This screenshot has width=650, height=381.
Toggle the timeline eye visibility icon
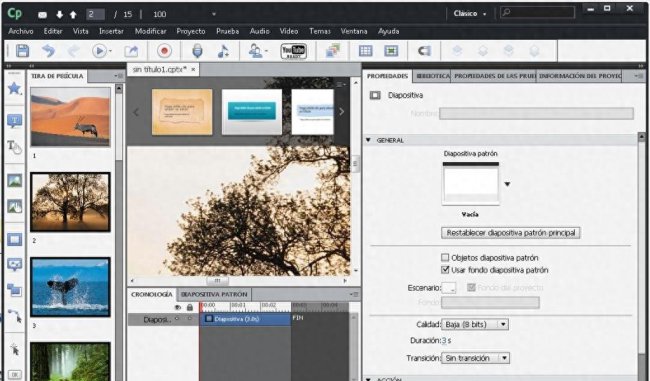point(178,307)
